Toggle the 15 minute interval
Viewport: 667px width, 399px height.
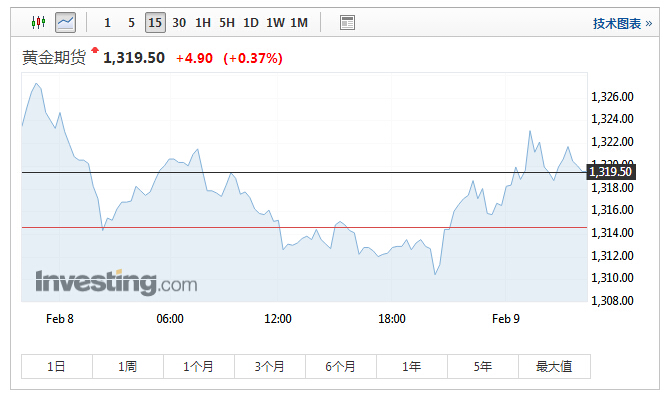tap(155, 23)
